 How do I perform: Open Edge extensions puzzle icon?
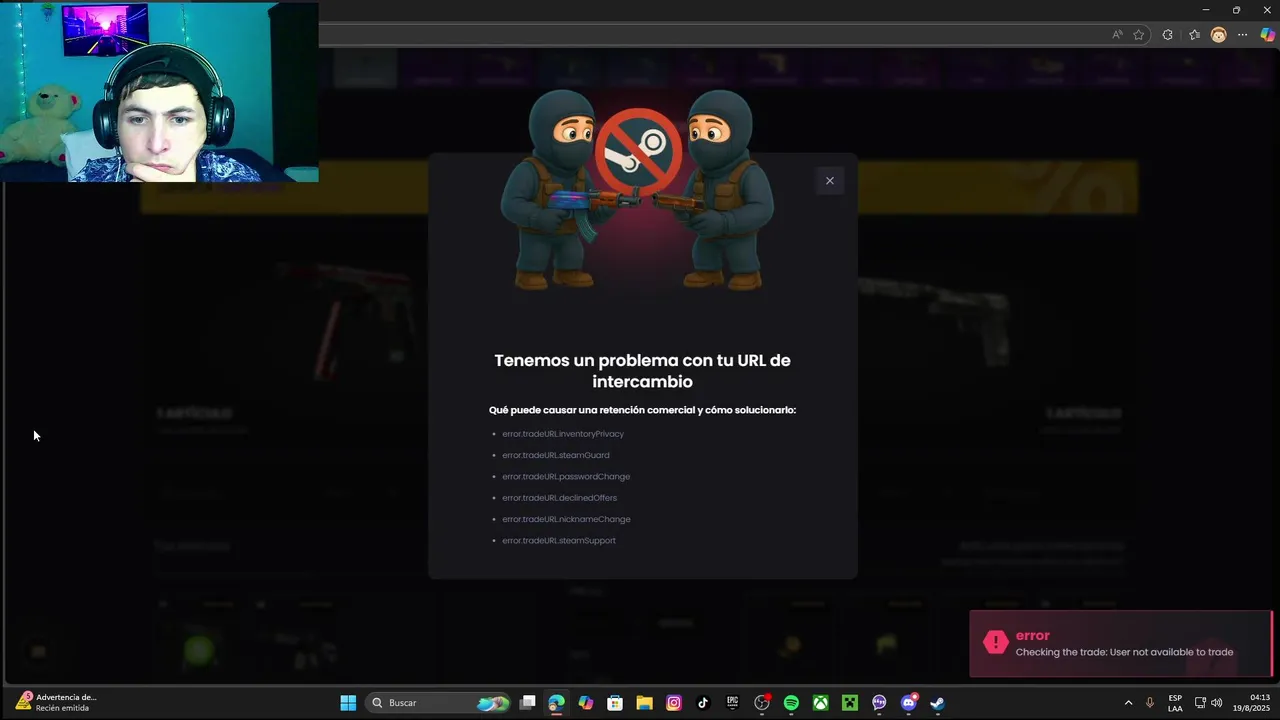pyautogui.click(x=1167, y=35)
